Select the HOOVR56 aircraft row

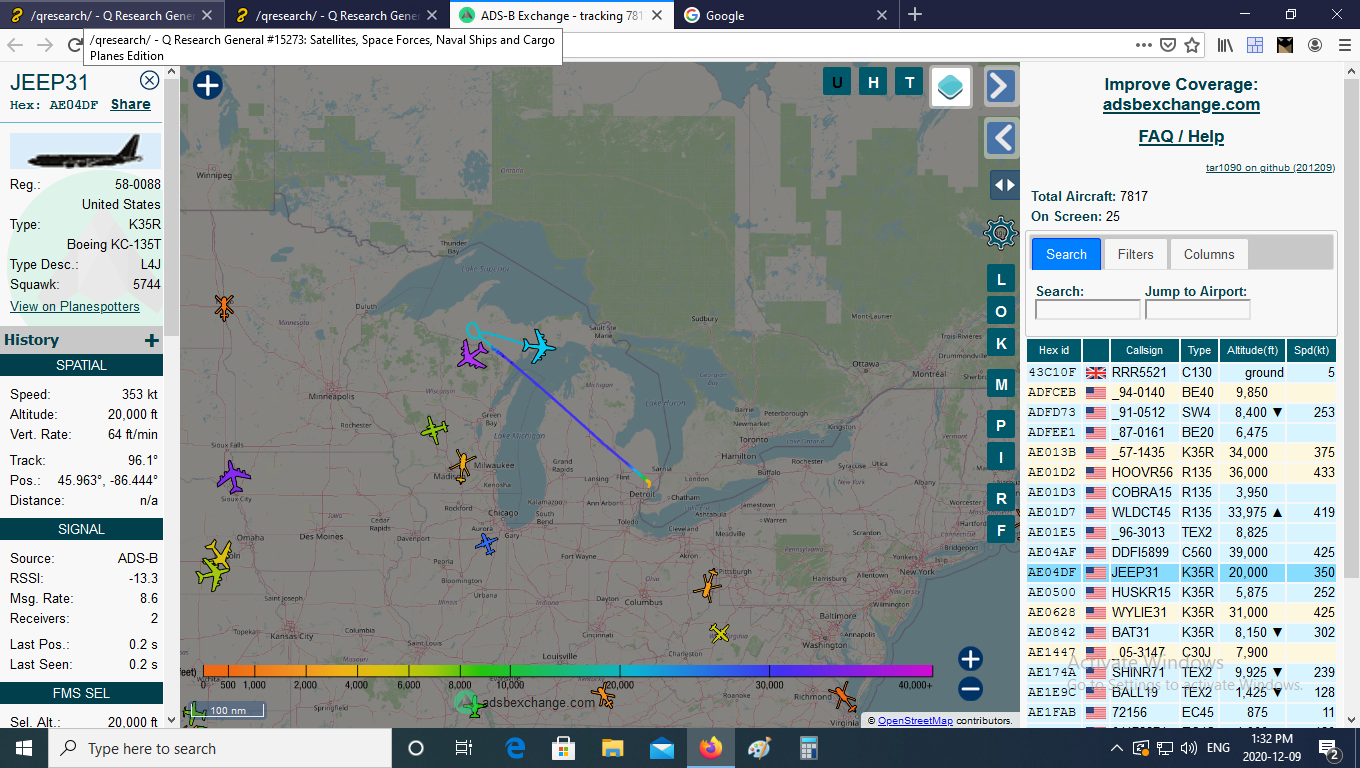[1182, 472]
